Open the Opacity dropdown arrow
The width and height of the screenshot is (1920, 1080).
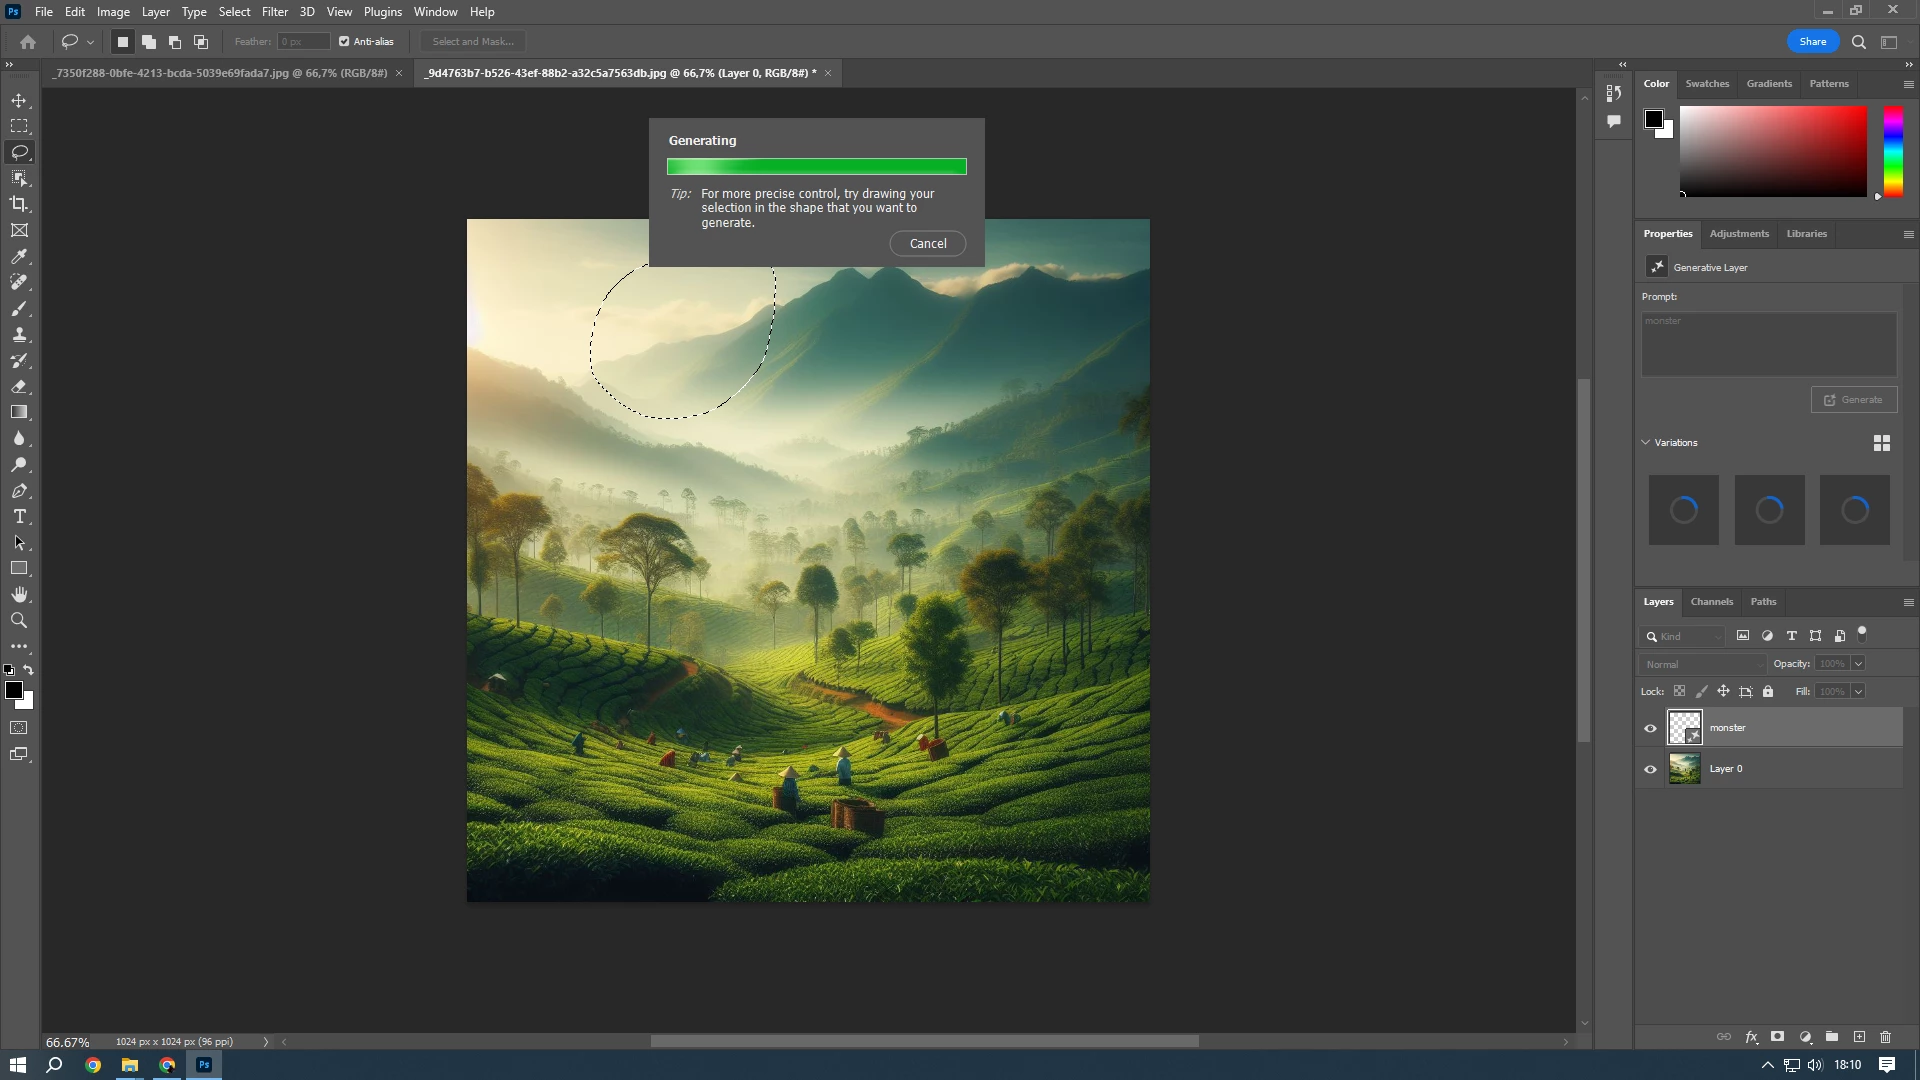coord(1858,664)
